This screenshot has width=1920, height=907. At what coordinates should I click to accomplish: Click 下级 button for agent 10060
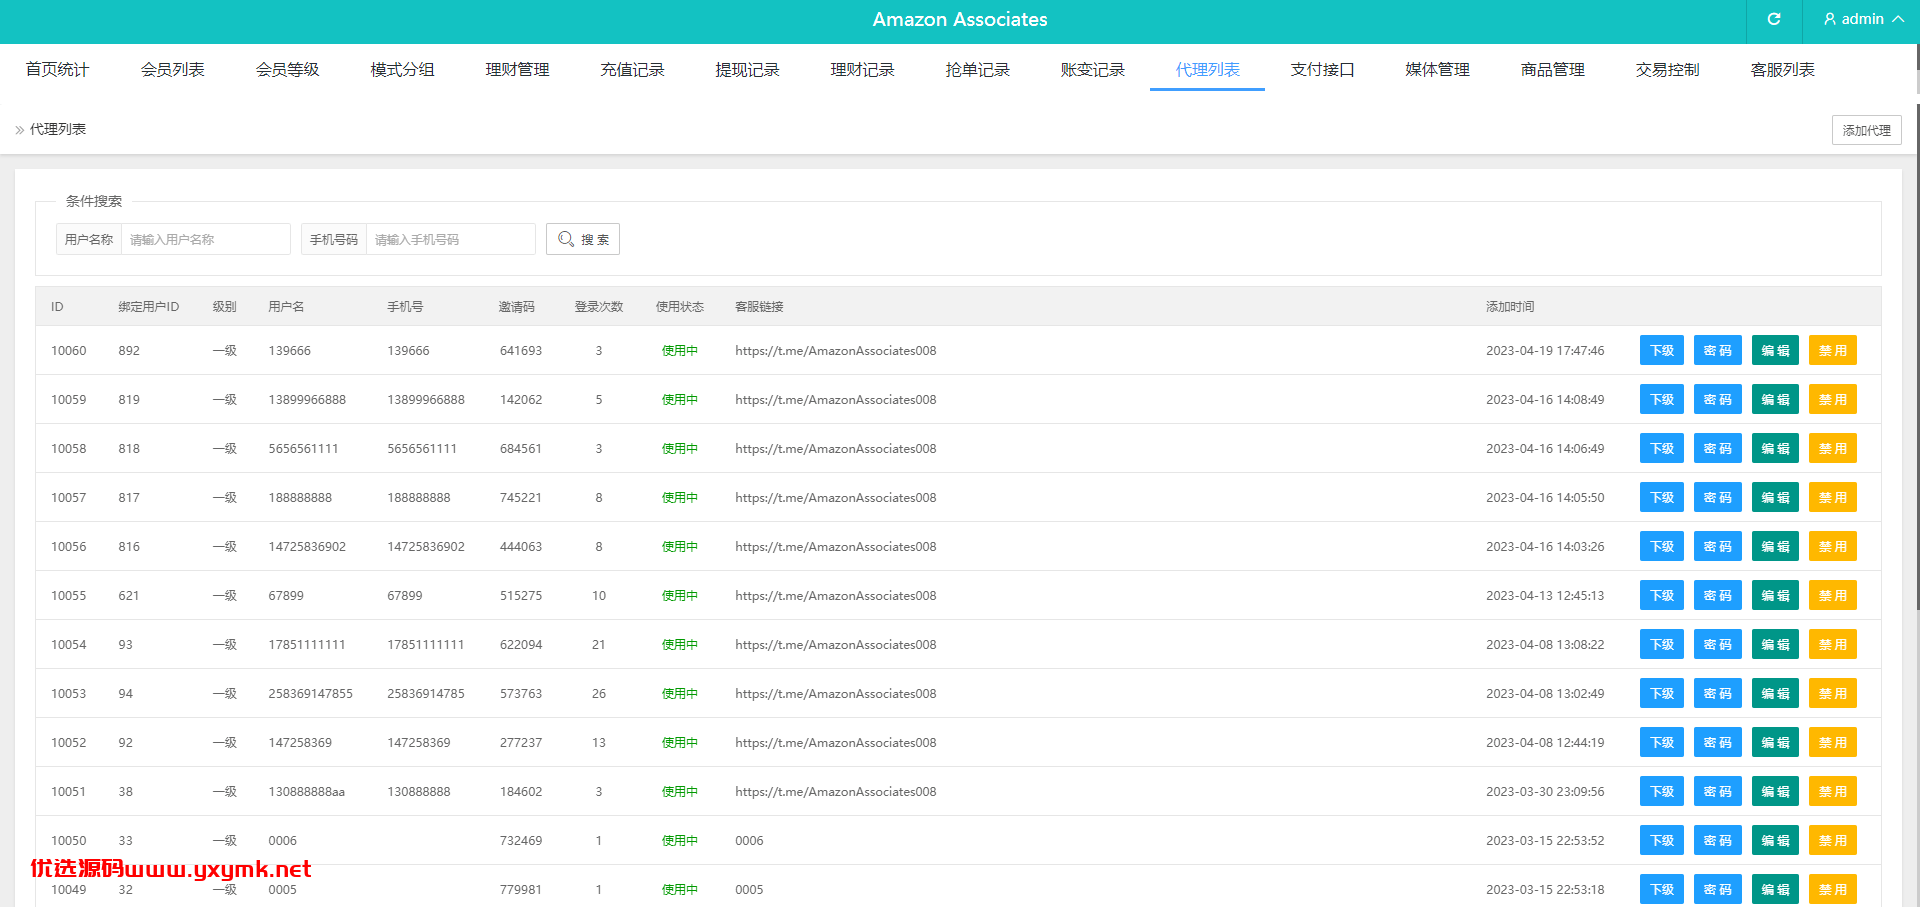pyautogui.click(x=1662, y=350)
